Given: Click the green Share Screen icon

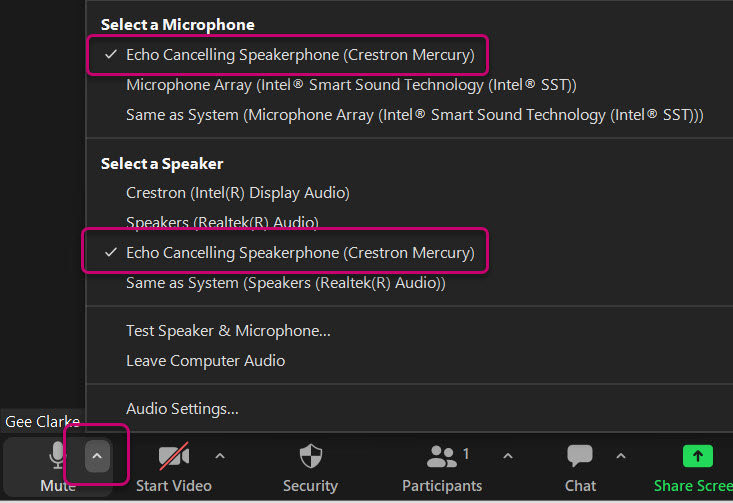Looking at the screenshot, I should pyautogui.click(x=697, y=456).
